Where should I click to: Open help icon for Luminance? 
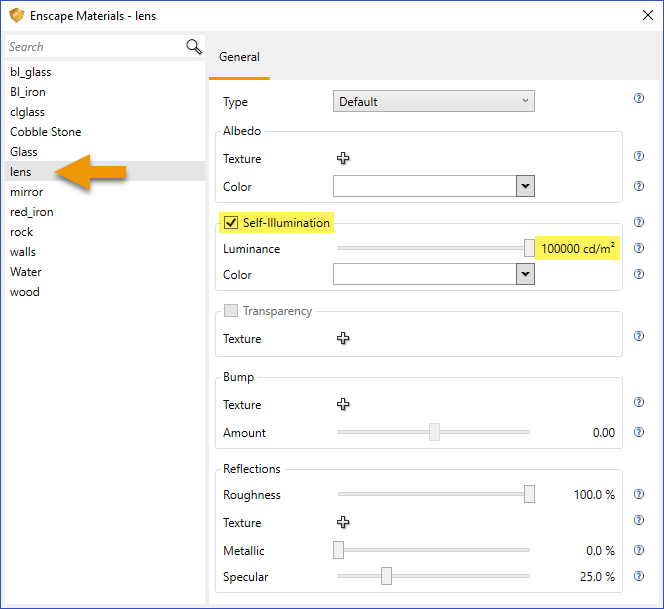click(639, 248)
